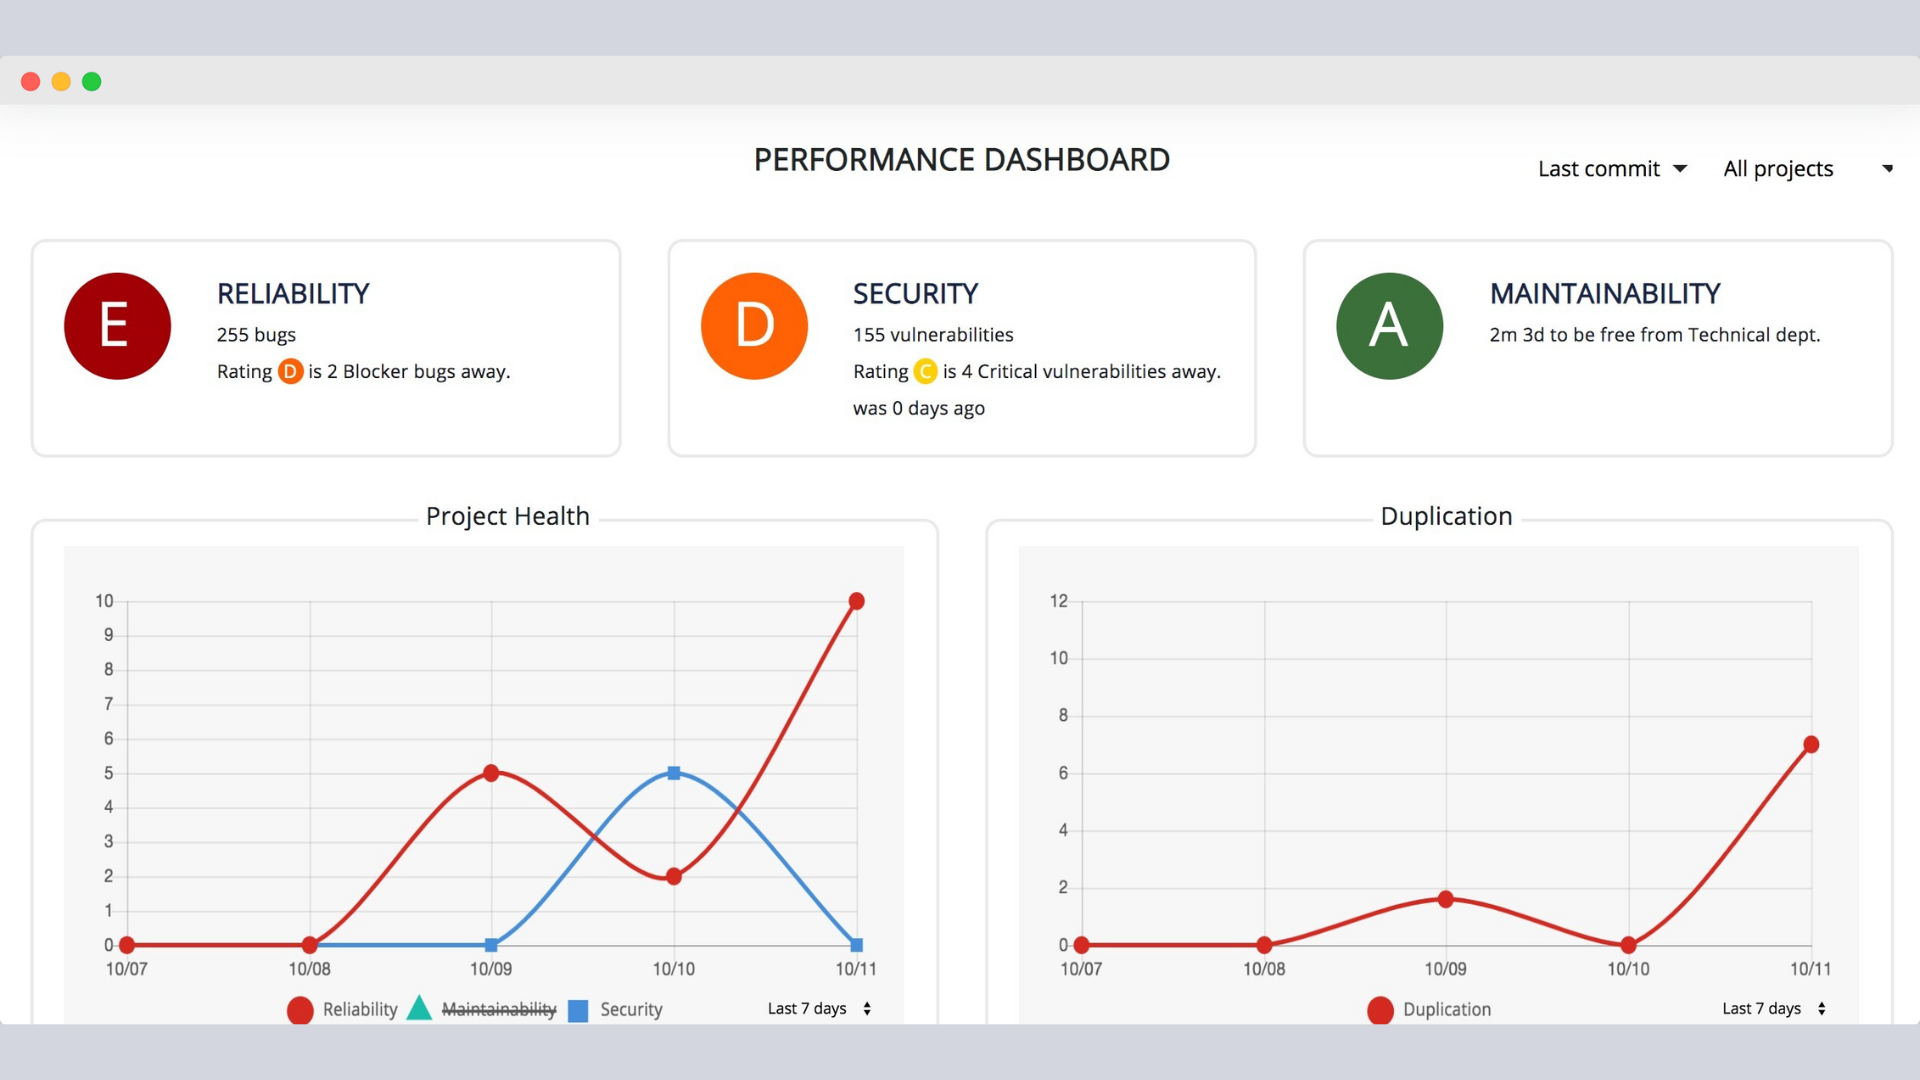The width and height of the screenshot is (1920, 1080).
Task: Open the RELIABILITY heading link
Action: (293, 294)
